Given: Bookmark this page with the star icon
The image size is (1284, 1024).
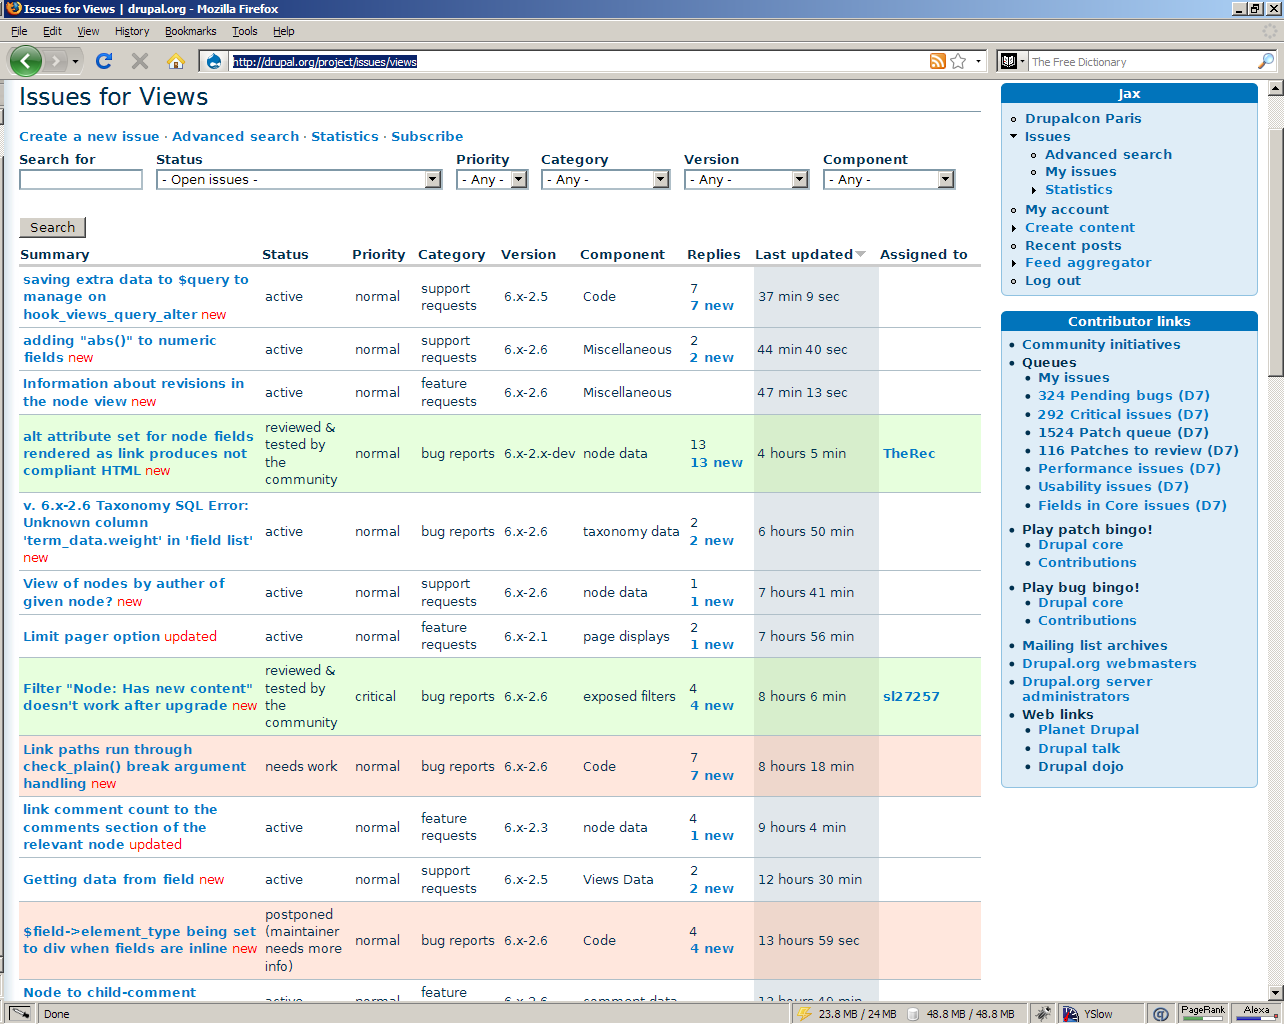Looking at the screenshot, I should [958, 61].
